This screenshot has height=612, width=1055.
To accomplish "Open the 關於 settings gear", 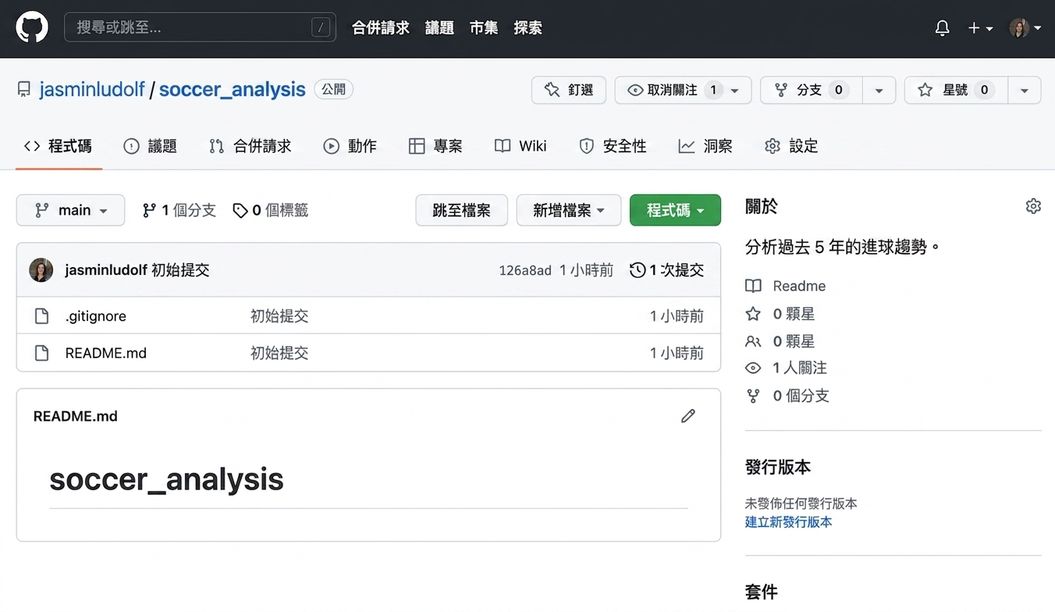I will click(1033, 206).
